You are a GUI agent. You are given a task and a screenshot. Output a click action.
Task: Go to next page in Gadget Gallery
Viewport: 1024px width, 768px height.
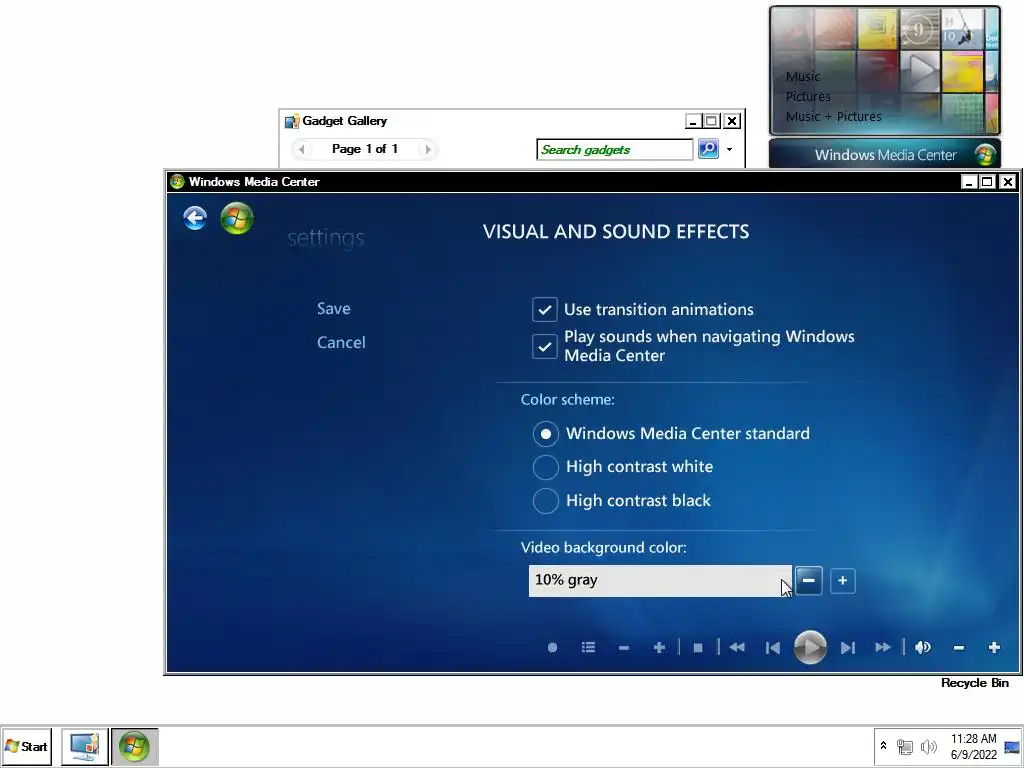(428, 149)
